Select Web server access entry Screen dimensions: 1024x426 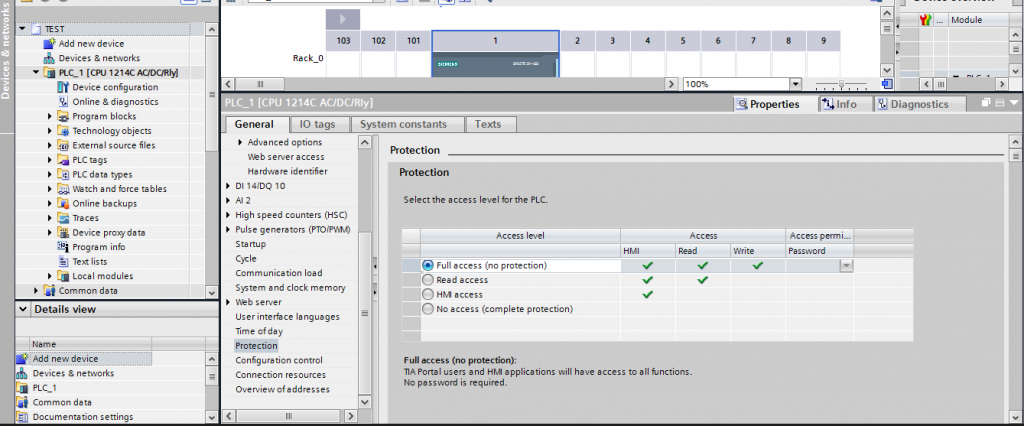click(286, 157)
